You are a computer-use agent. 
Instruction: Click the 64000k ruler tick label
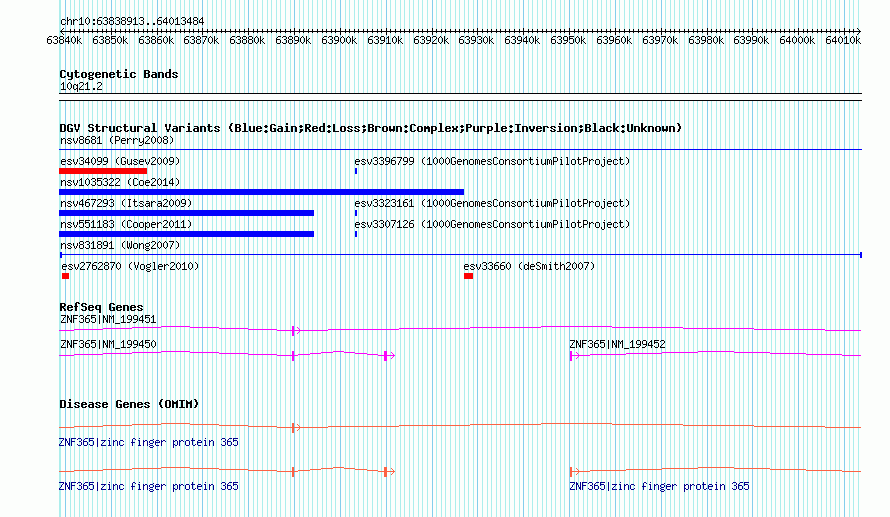(x=797, y=40)
